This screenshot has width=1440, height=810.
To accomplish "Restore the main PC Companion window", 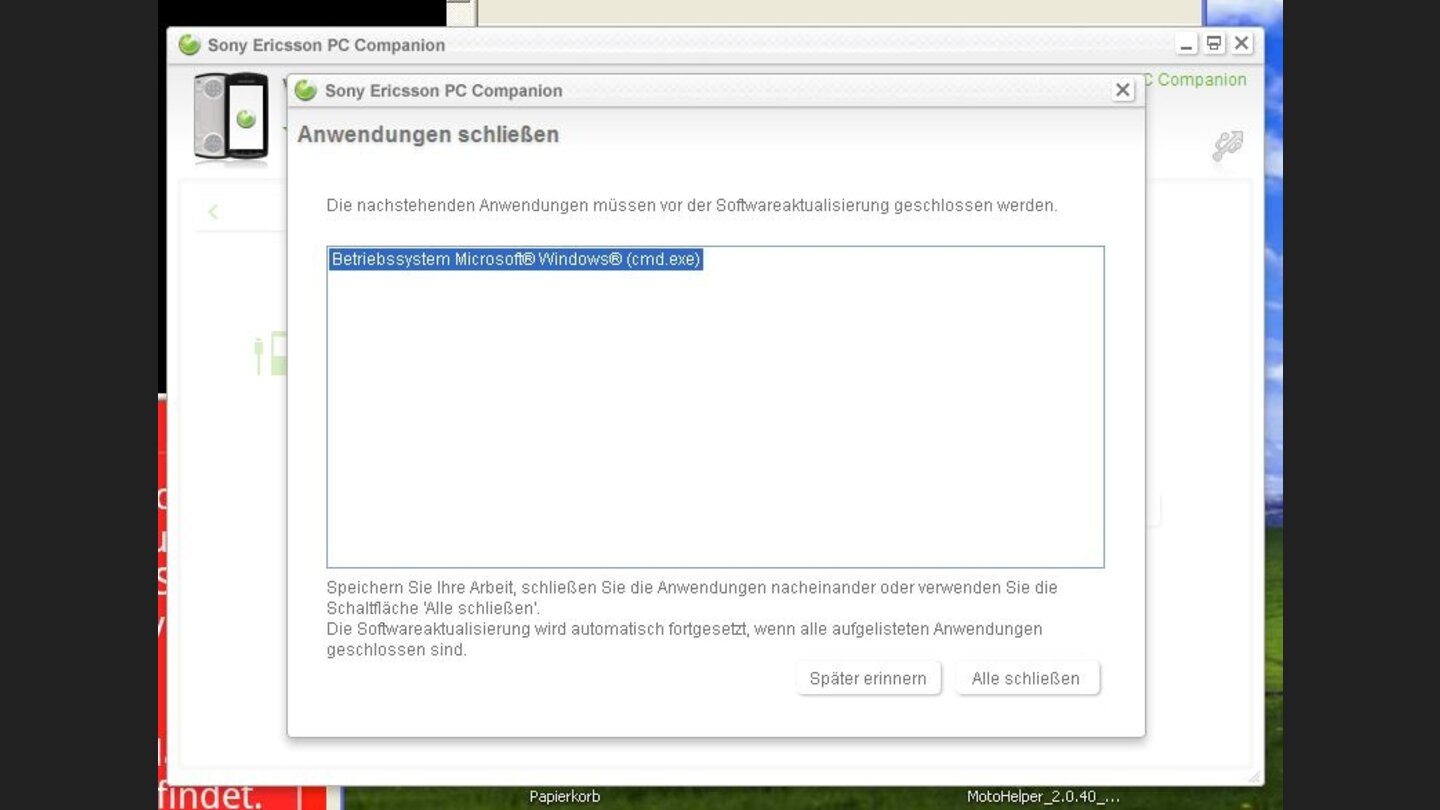I will click(x=1214, y=44).
